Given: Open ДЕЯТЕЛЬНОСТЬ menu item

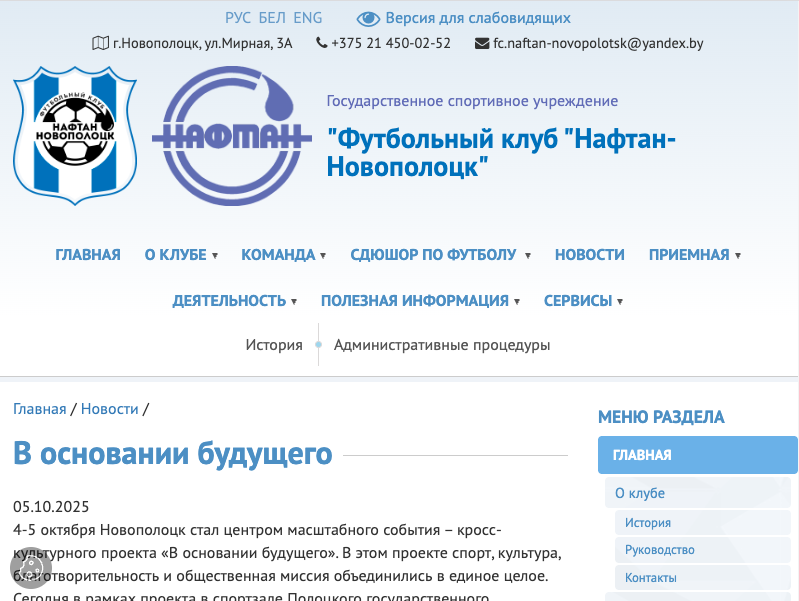Looking at the screenshot, I should 229,300.
